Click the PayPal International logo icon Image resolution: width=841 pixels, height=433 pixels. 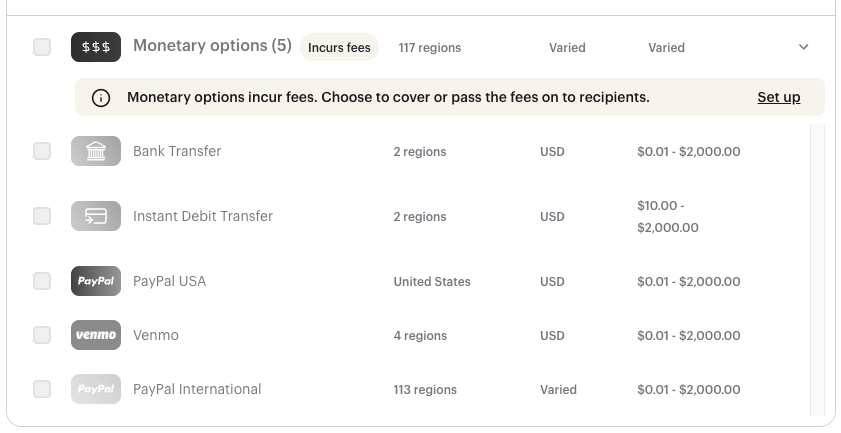click(96, 389)
